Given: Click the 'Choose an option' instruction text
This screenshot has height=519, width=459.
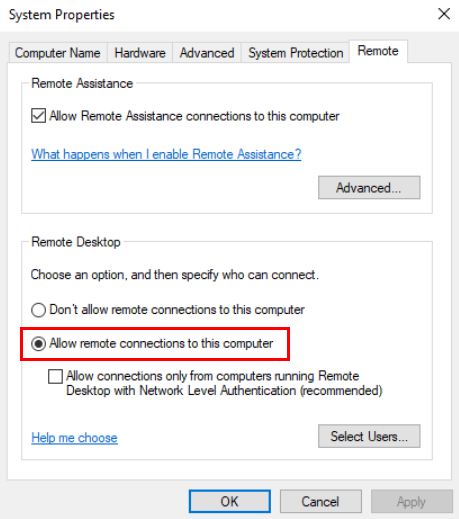Looking at the screenshot, I should [175, 275].
